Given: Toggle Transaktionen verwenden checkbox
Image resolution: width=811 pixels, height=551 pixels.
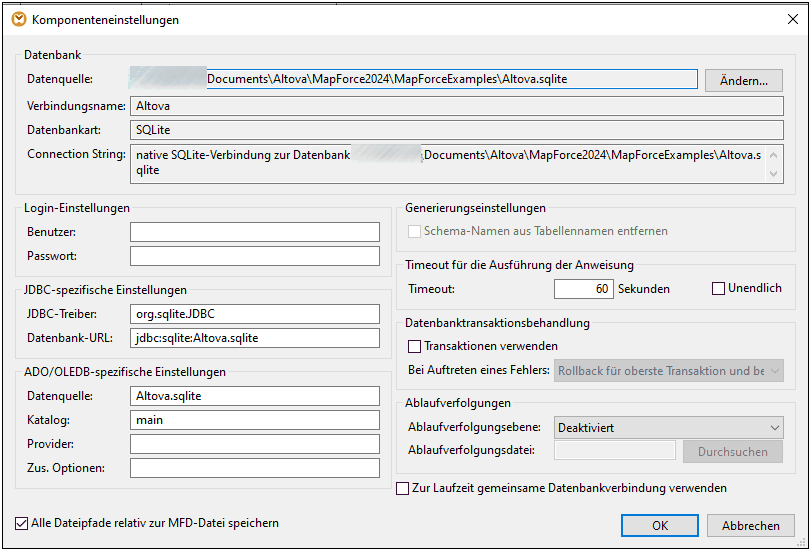Looking at the screenshot, I should click(415, 346).
